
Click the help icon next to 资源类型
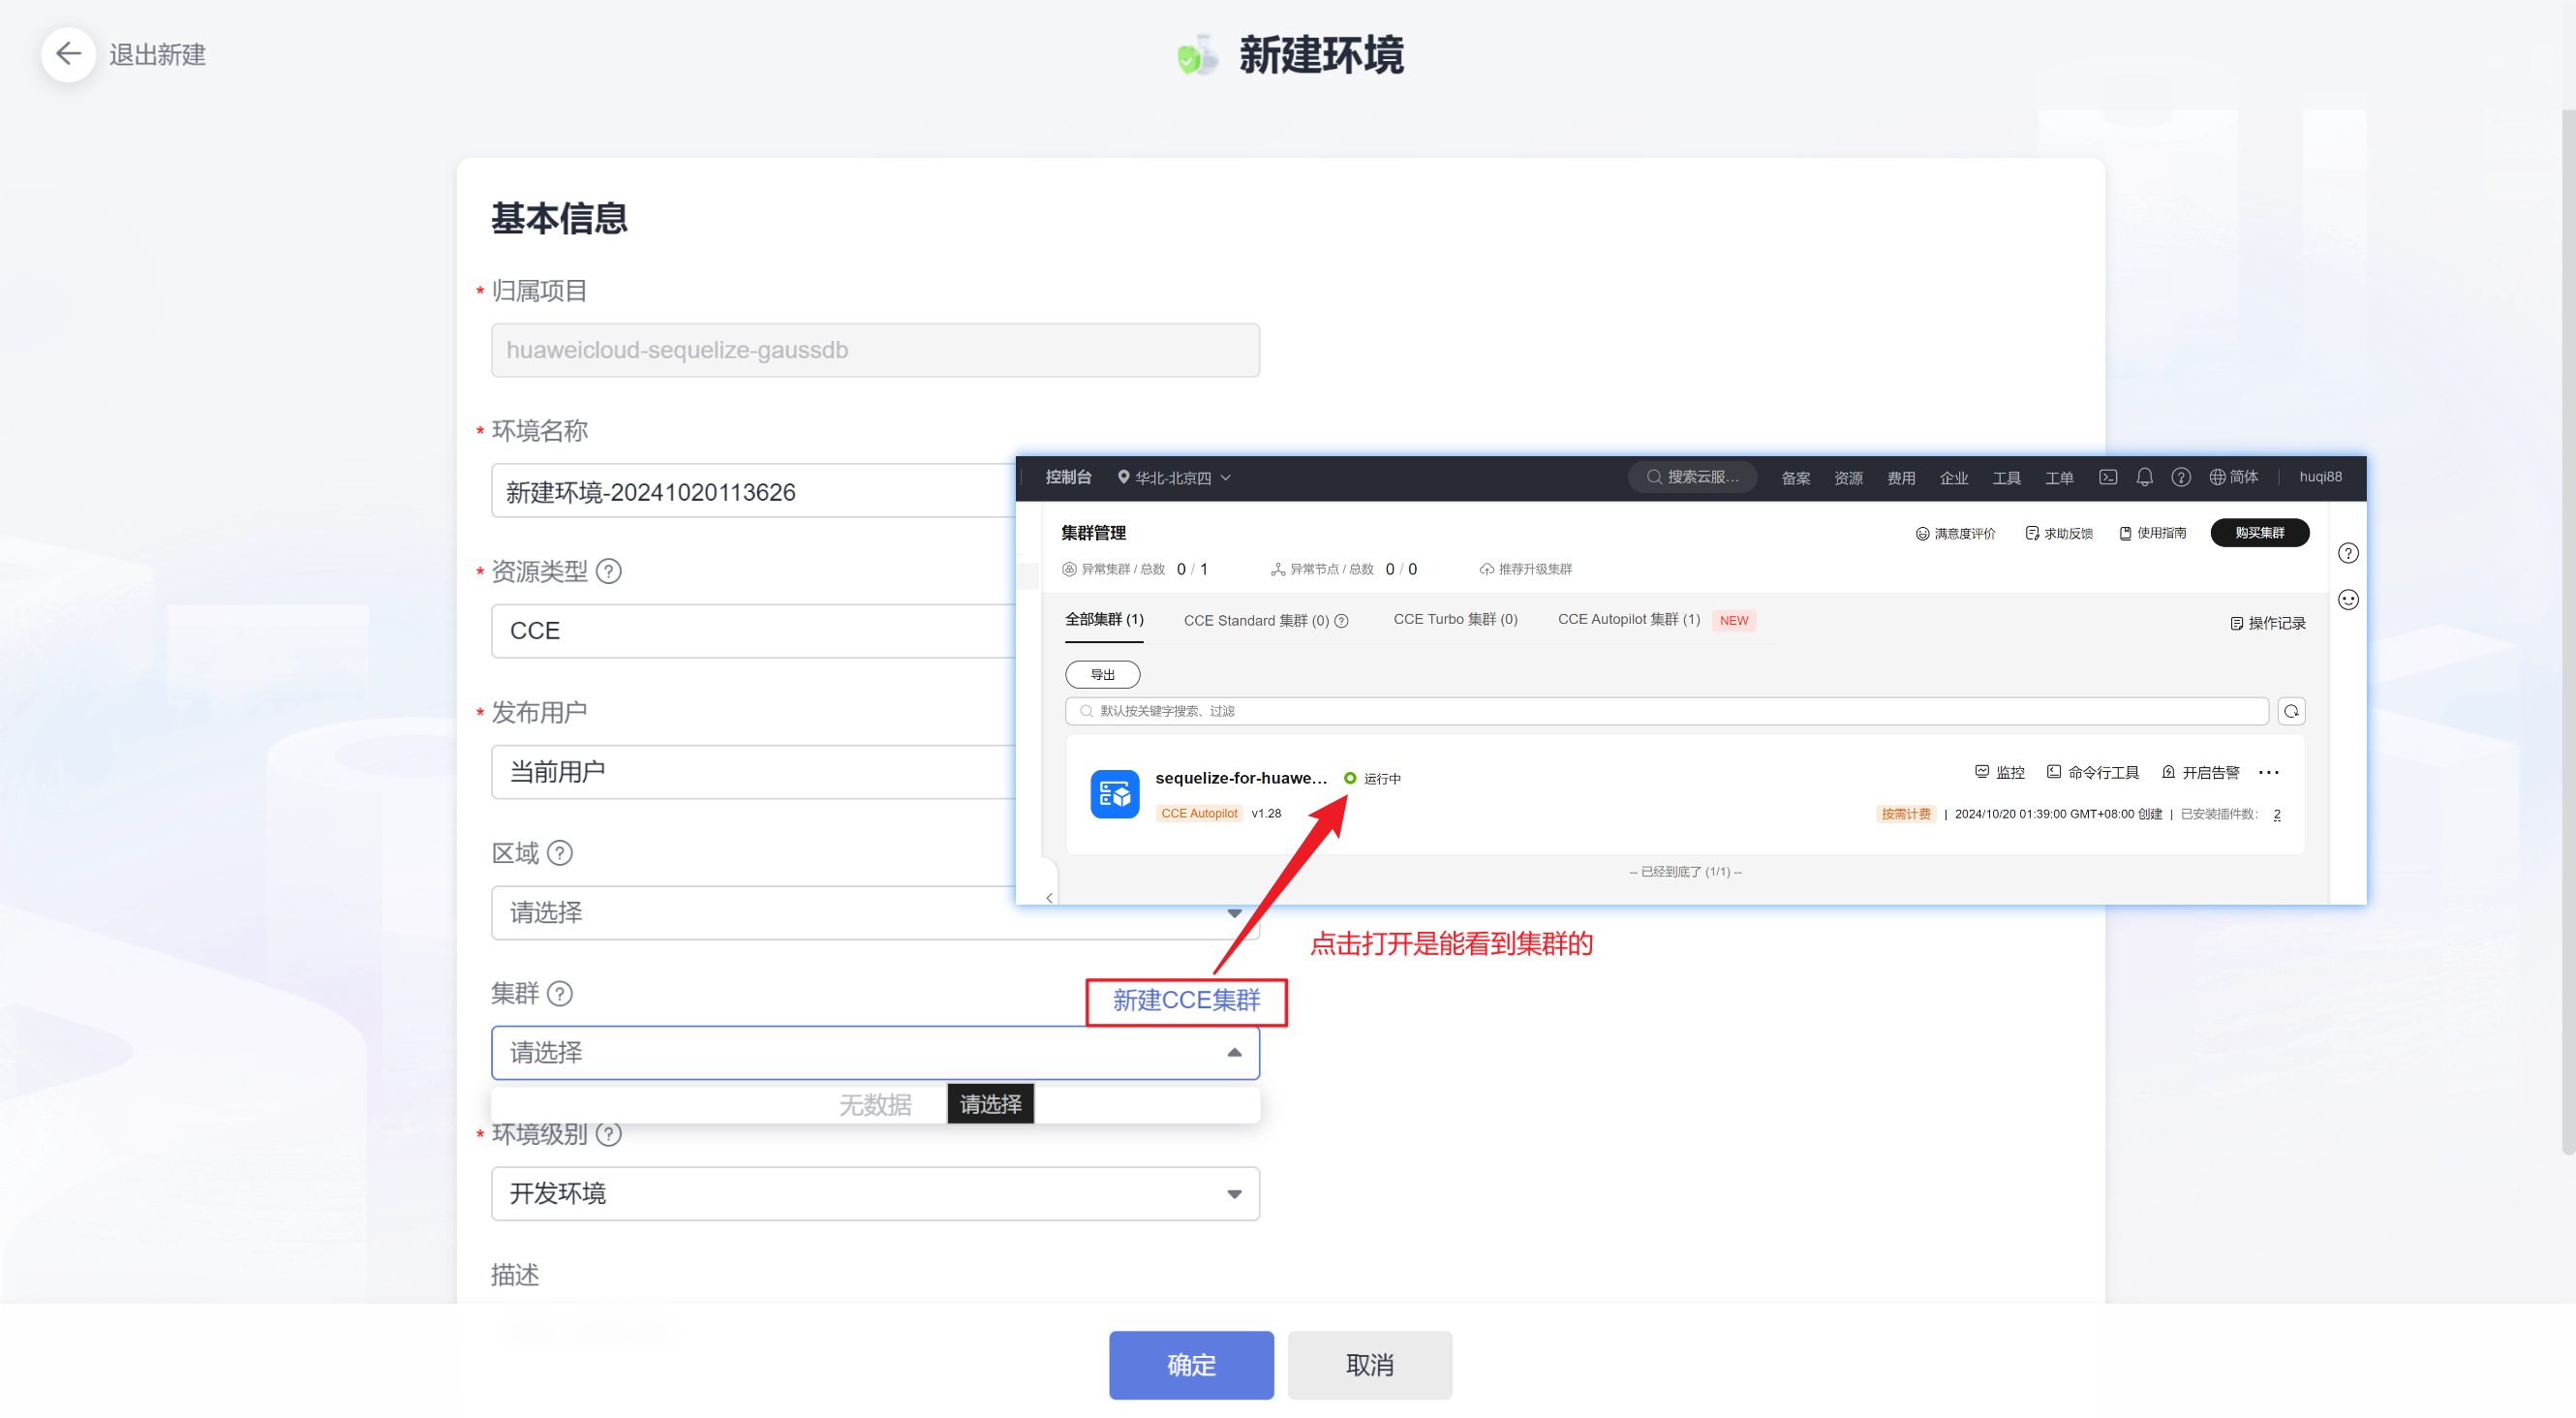pyautogui.click(x=608, y=571)
